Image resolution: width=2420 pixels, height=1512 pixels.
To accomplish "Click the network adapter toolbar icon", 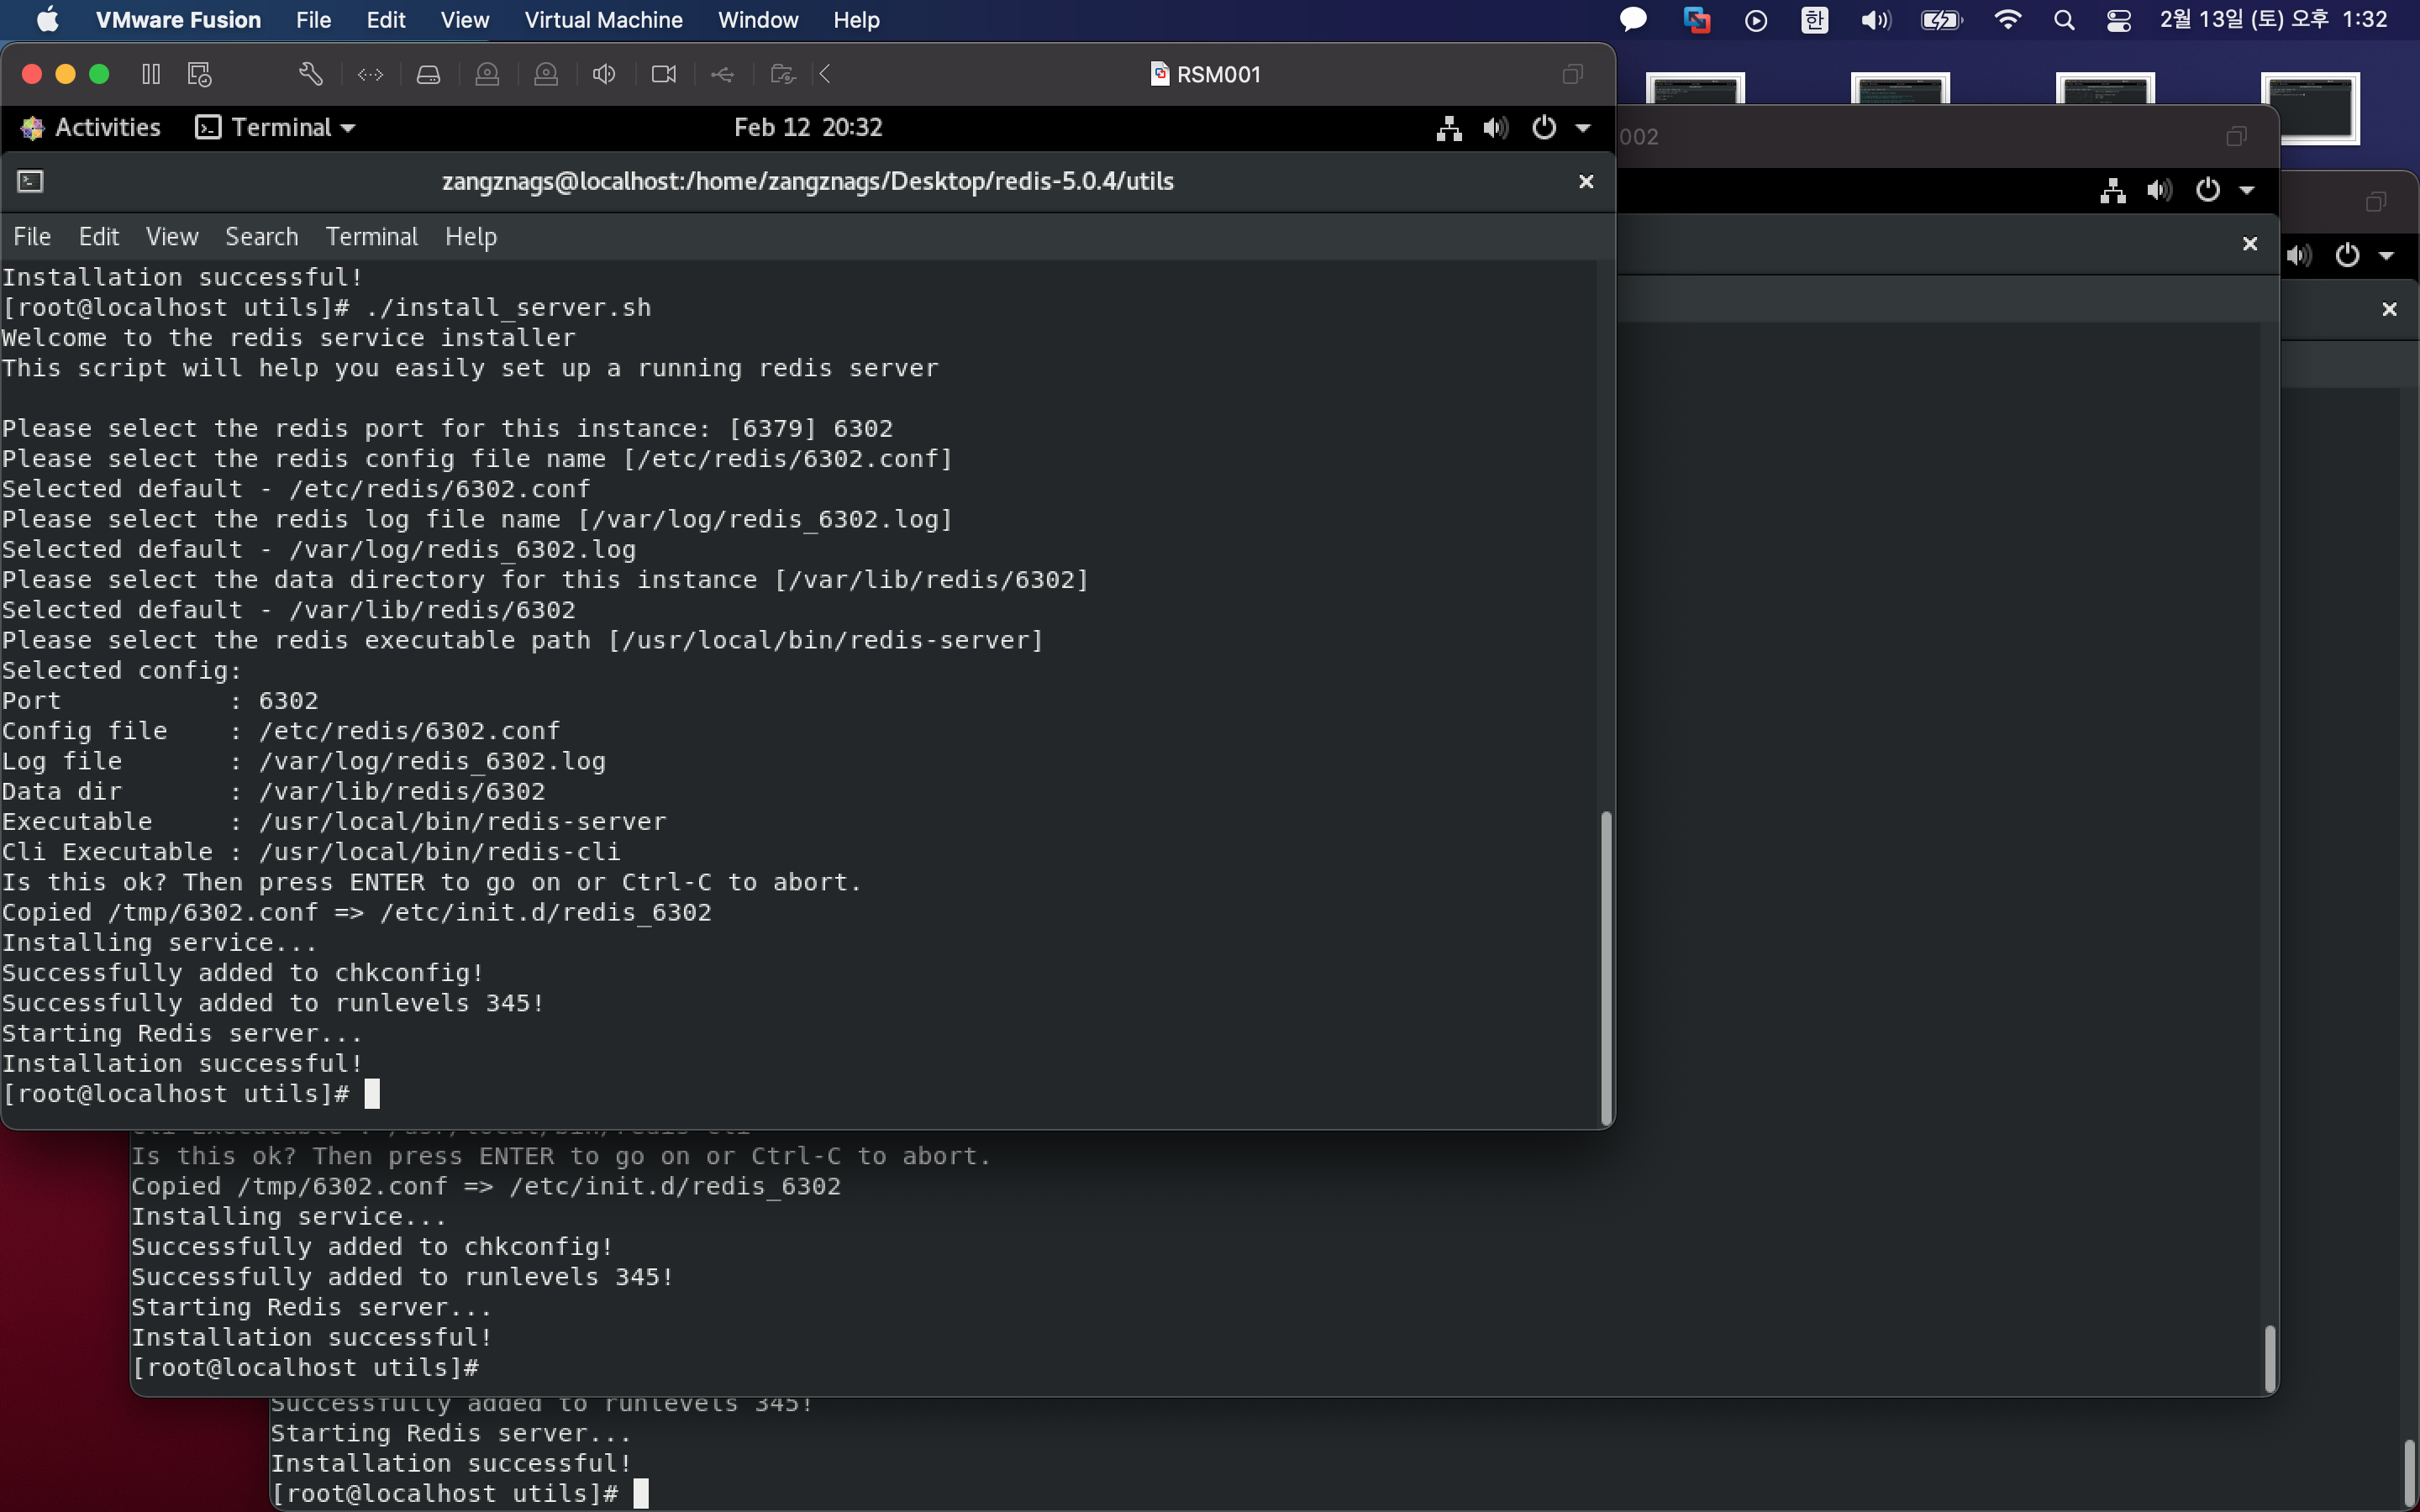I will [x=370, y=74].
